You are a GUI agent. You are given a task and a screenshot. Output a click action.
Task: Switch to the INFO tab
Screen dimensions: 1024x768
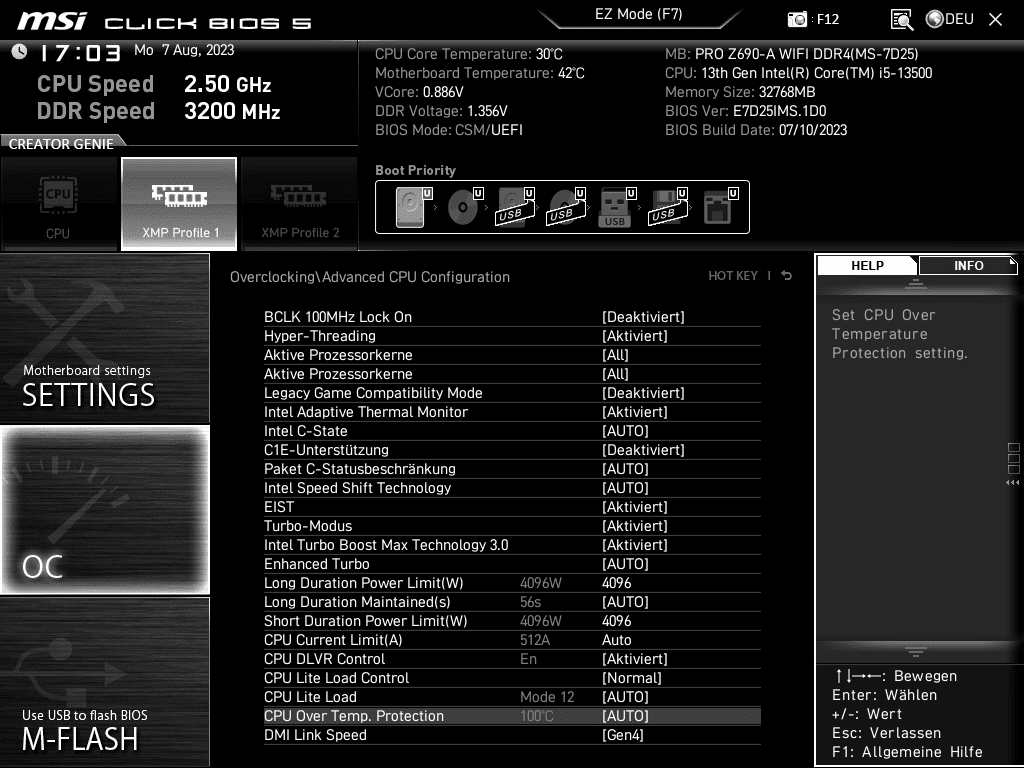(x=968, y=265)
